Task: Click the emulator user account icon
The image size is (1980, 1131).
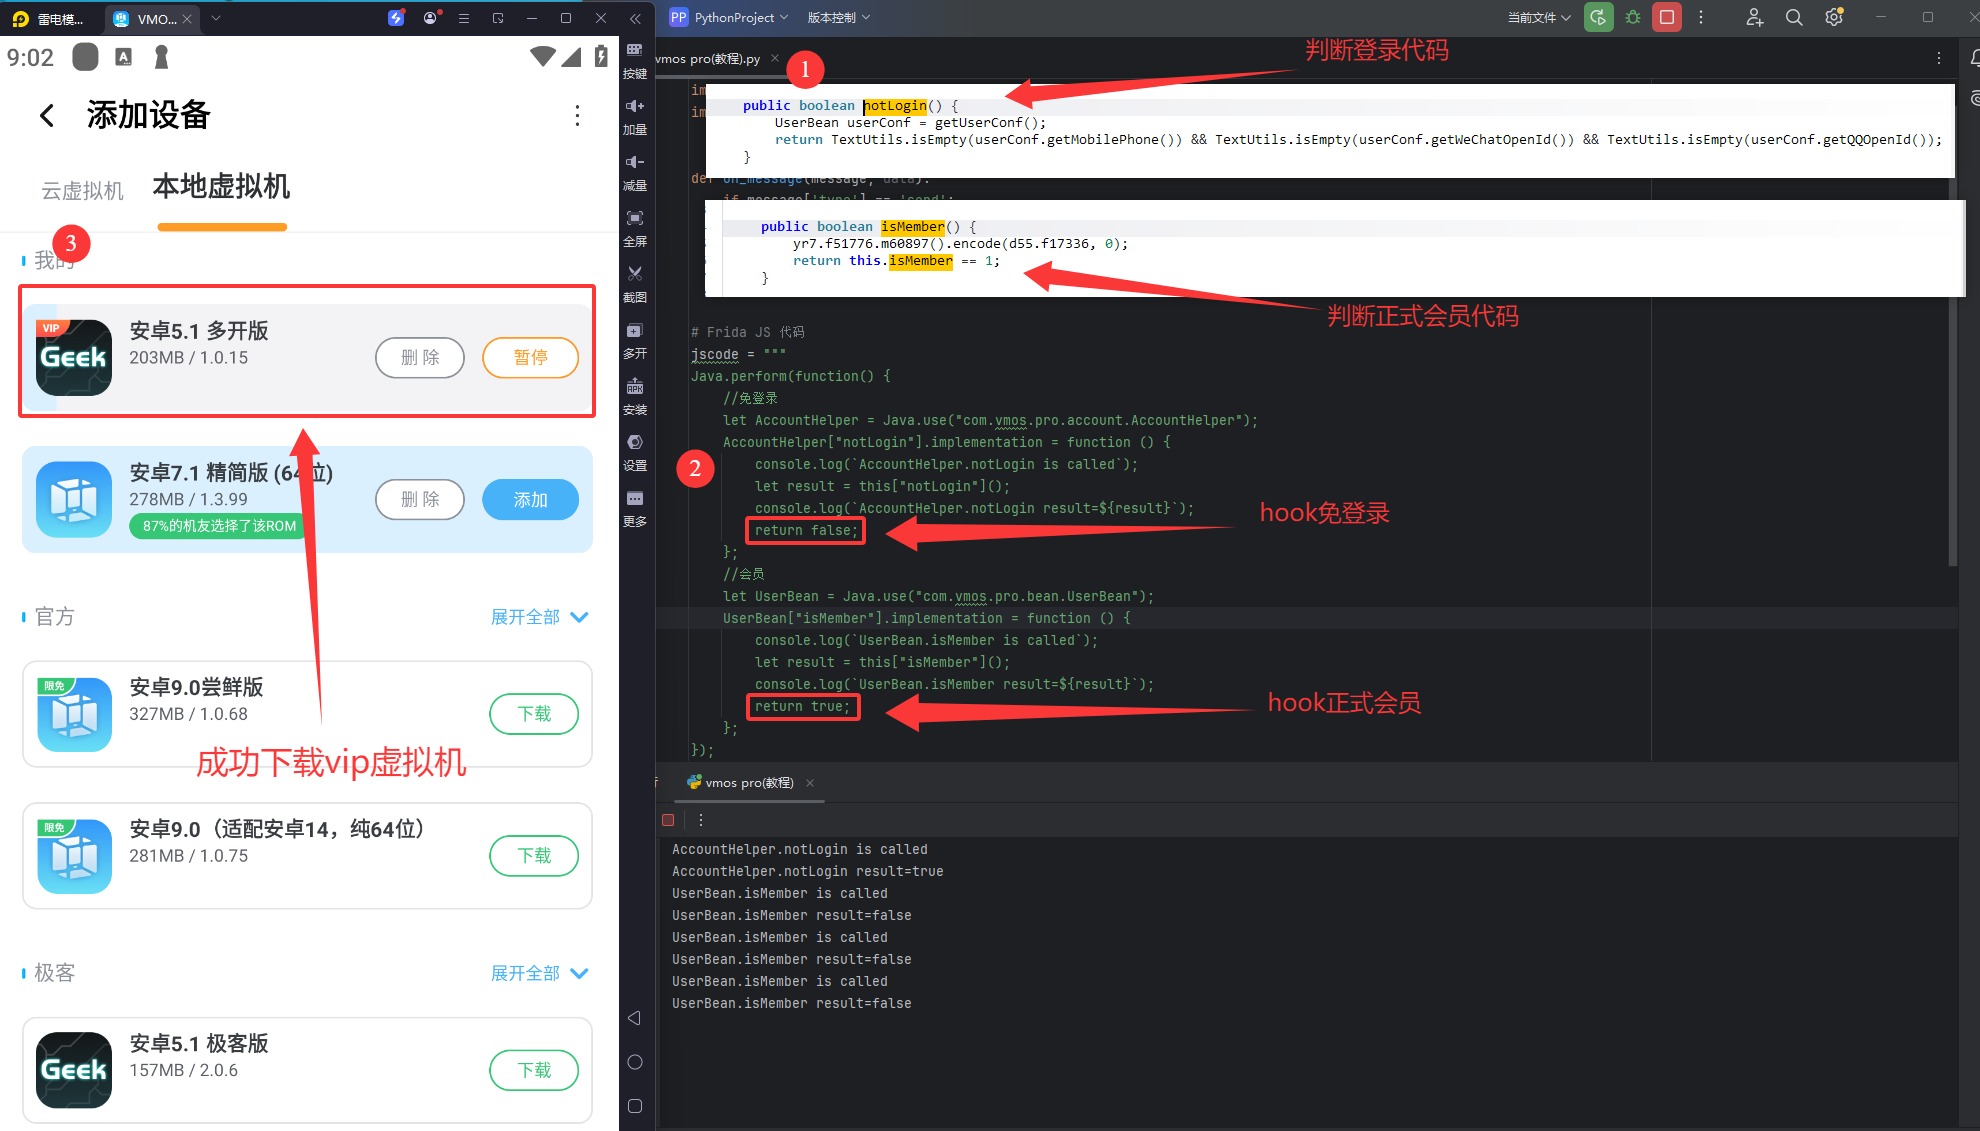Action: (x=430, y=18)
